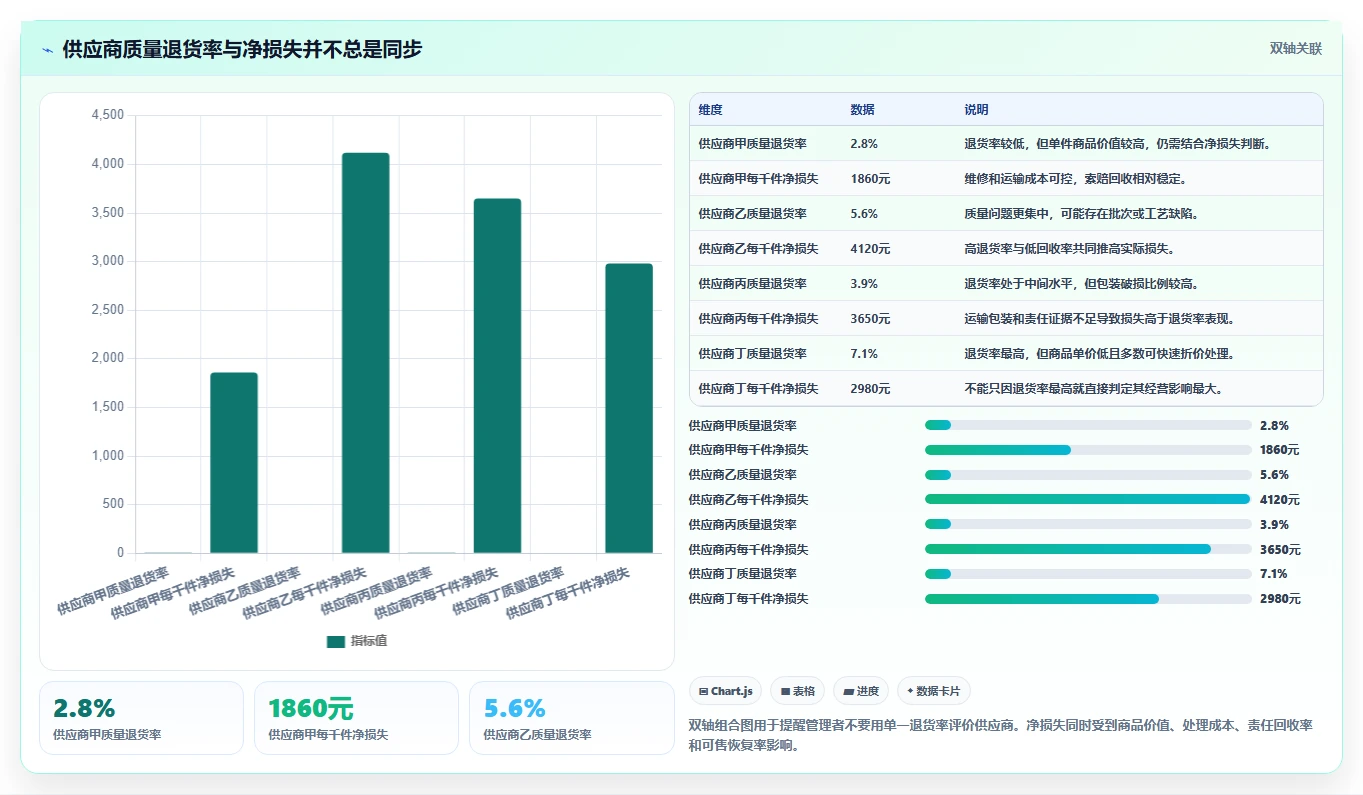Click the dashboard title 供应商质量退货率与净损失并不总是同步
This screenshot has height=795, width=1363.
(242, 50)
